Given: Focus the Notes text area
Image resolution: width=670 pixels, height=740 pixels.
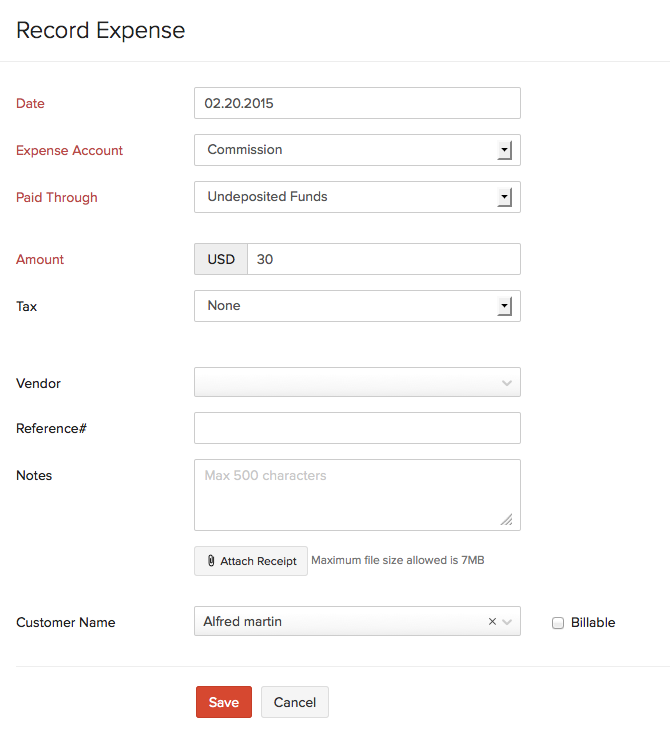Looking at the screenshot, I should (x=357, y=495).
